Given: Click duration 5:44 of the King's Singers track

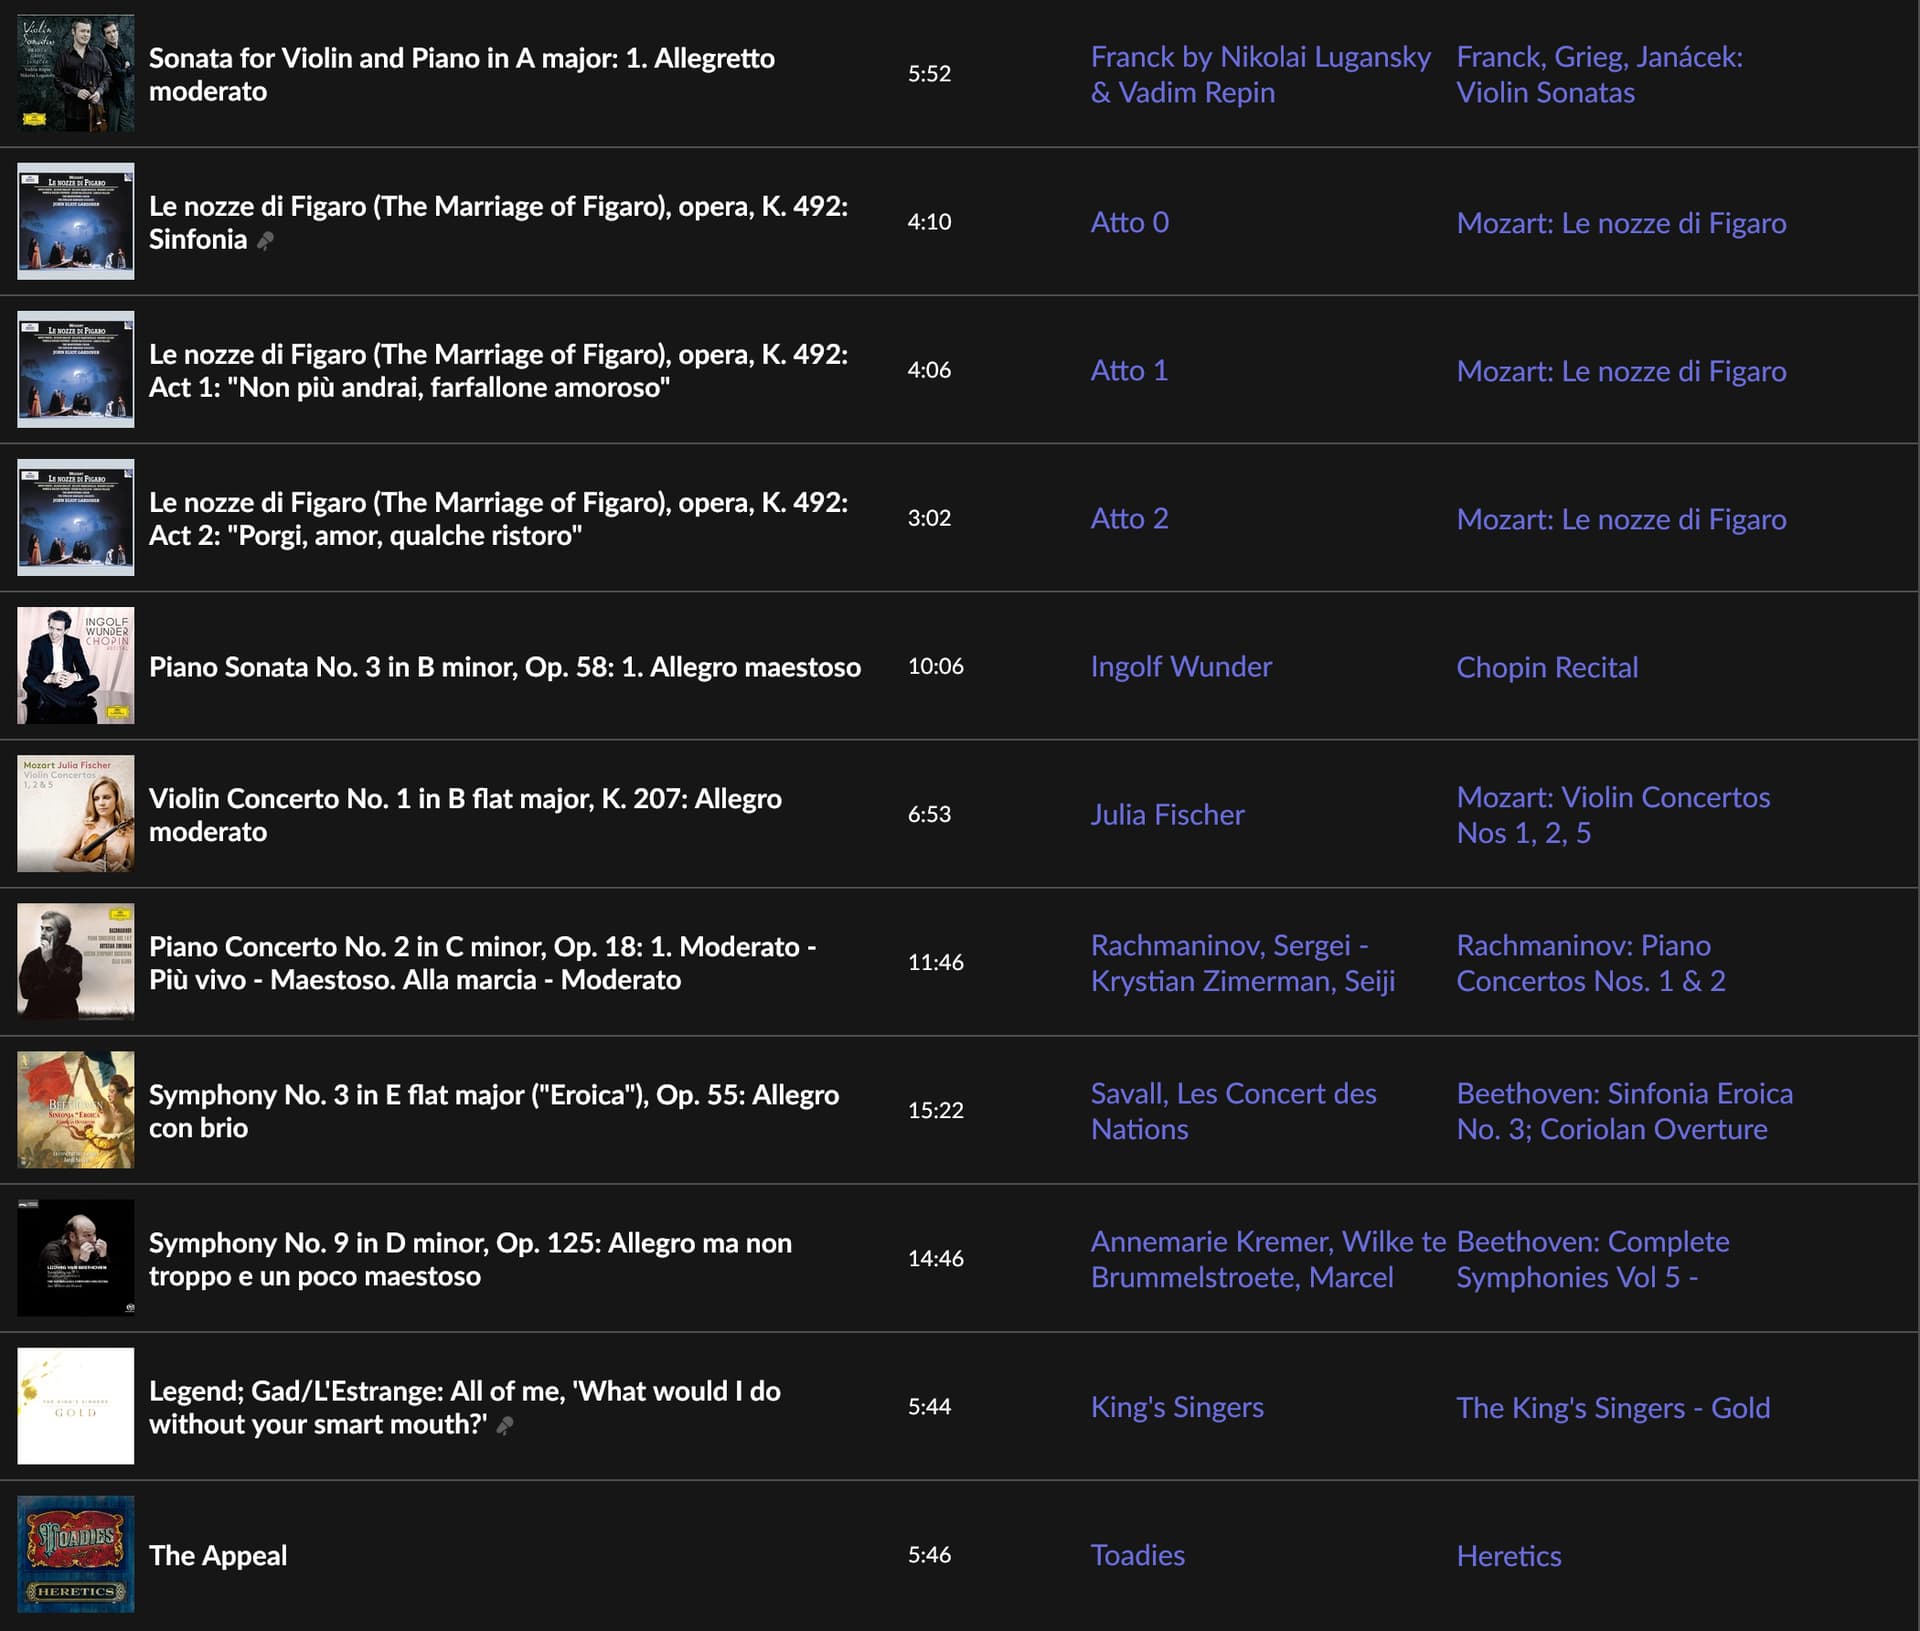Looking at the screenshot, I should coord(929,1405).
